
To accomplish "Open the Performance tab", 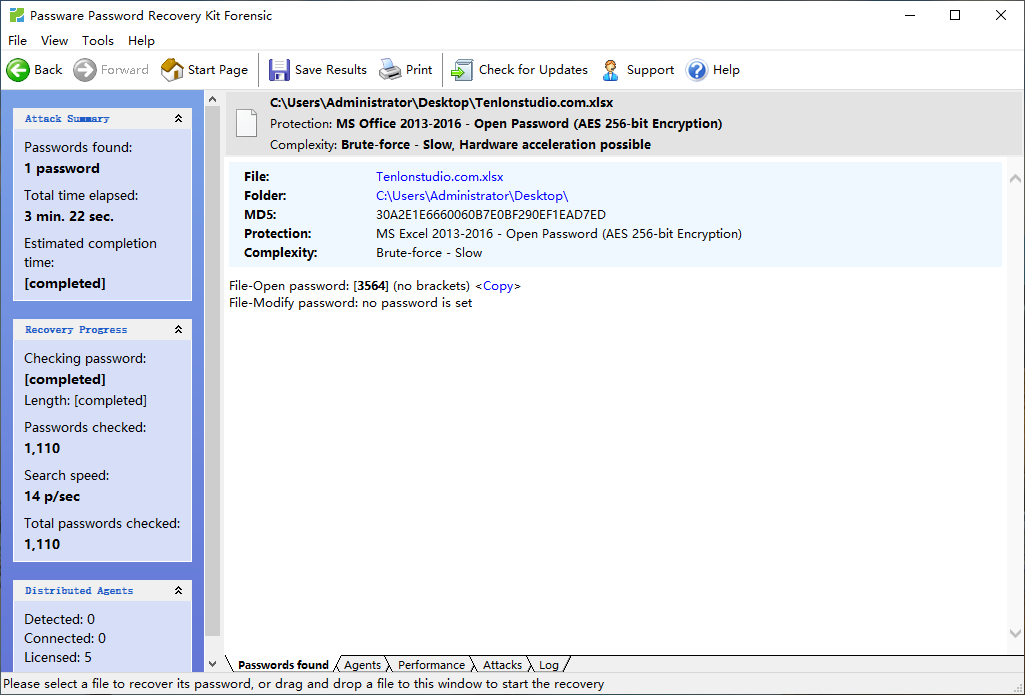I will 431,665.
